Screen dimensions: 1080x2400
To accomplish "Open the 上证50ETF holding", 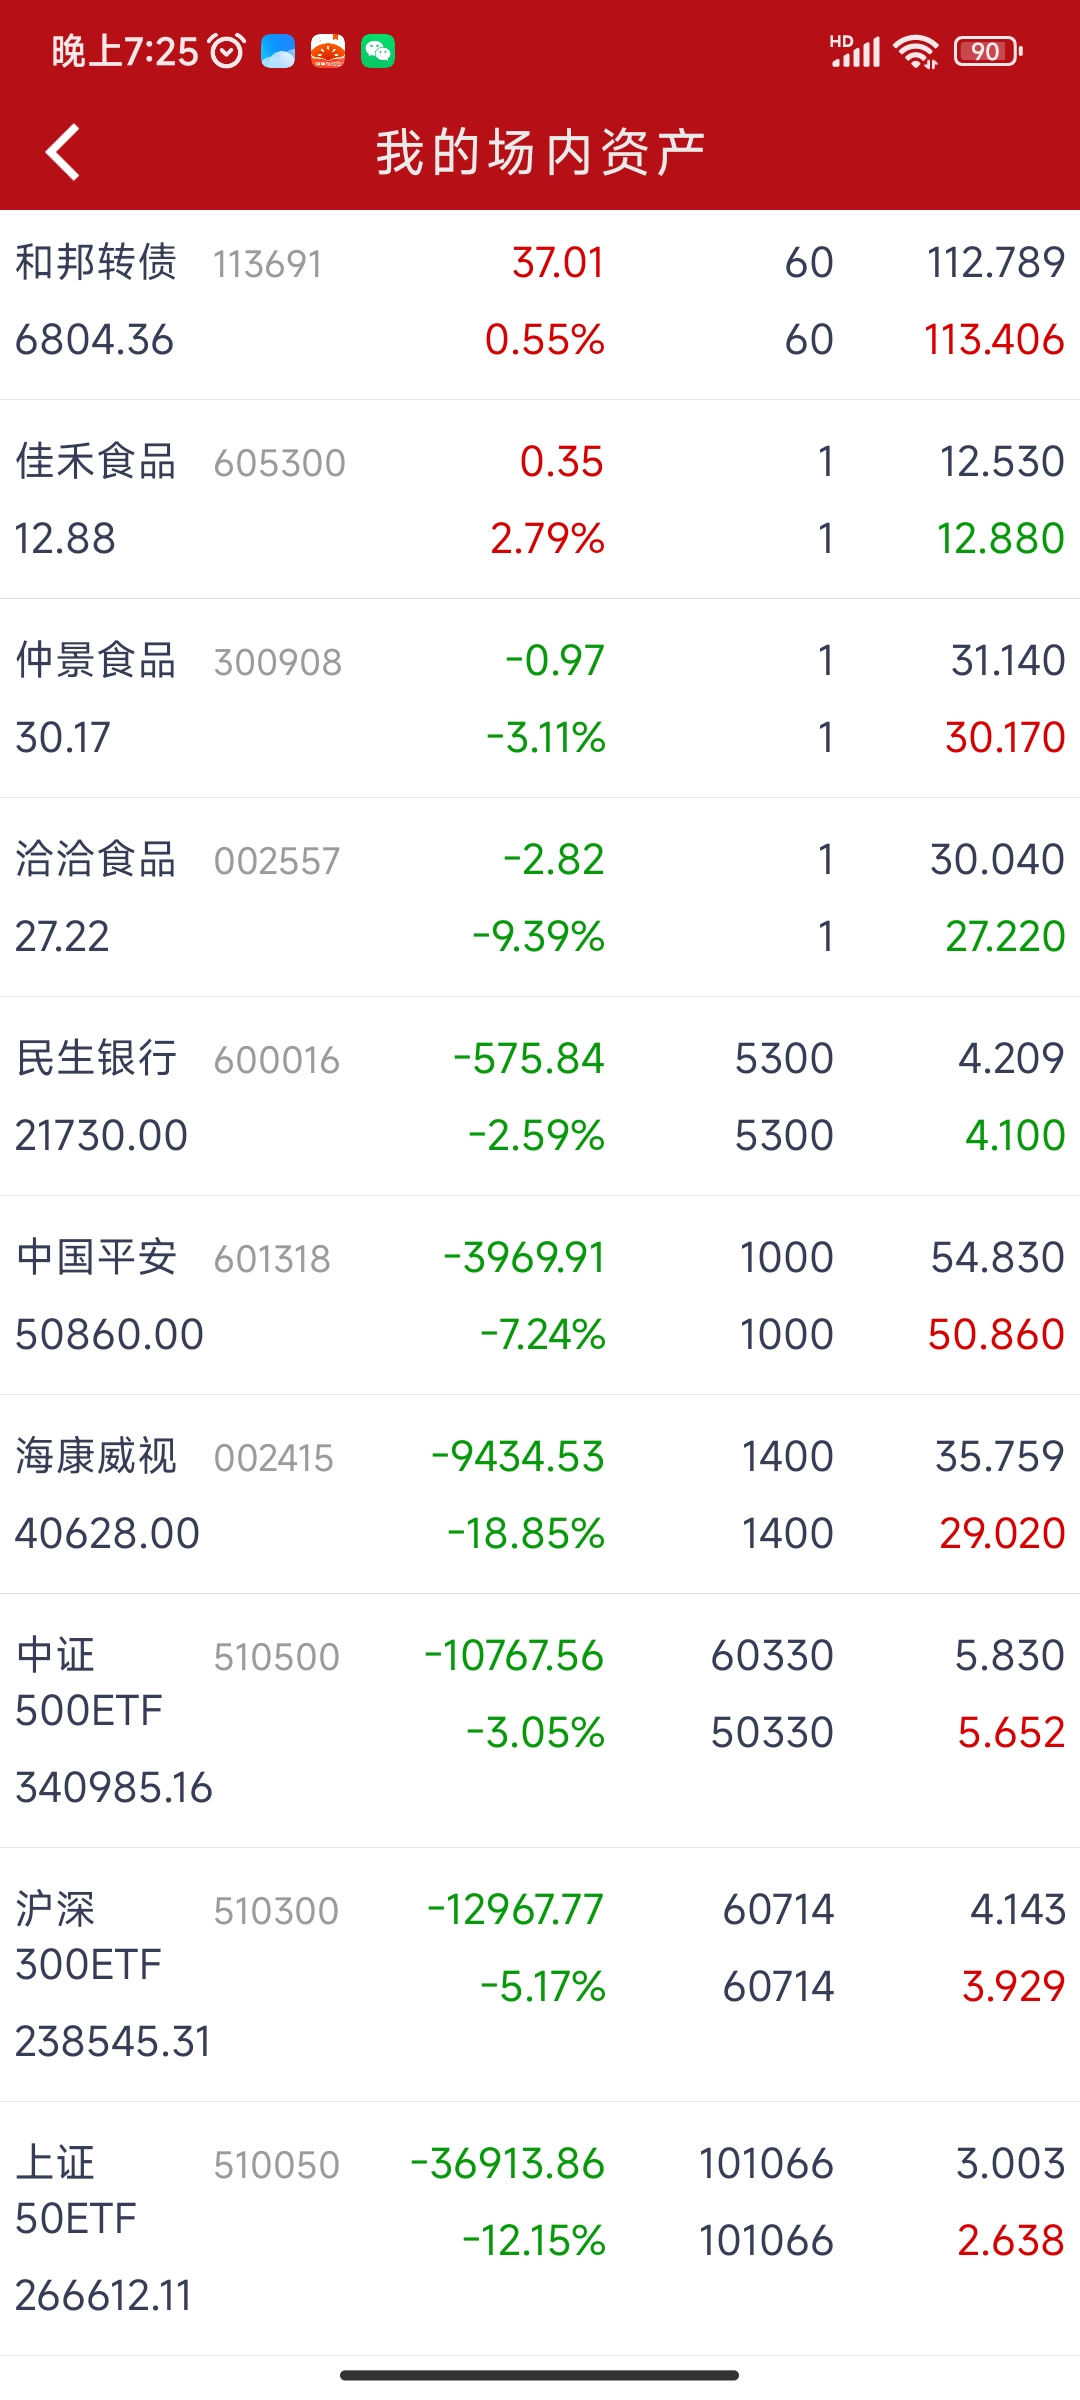I will (x=540, y=2228).
